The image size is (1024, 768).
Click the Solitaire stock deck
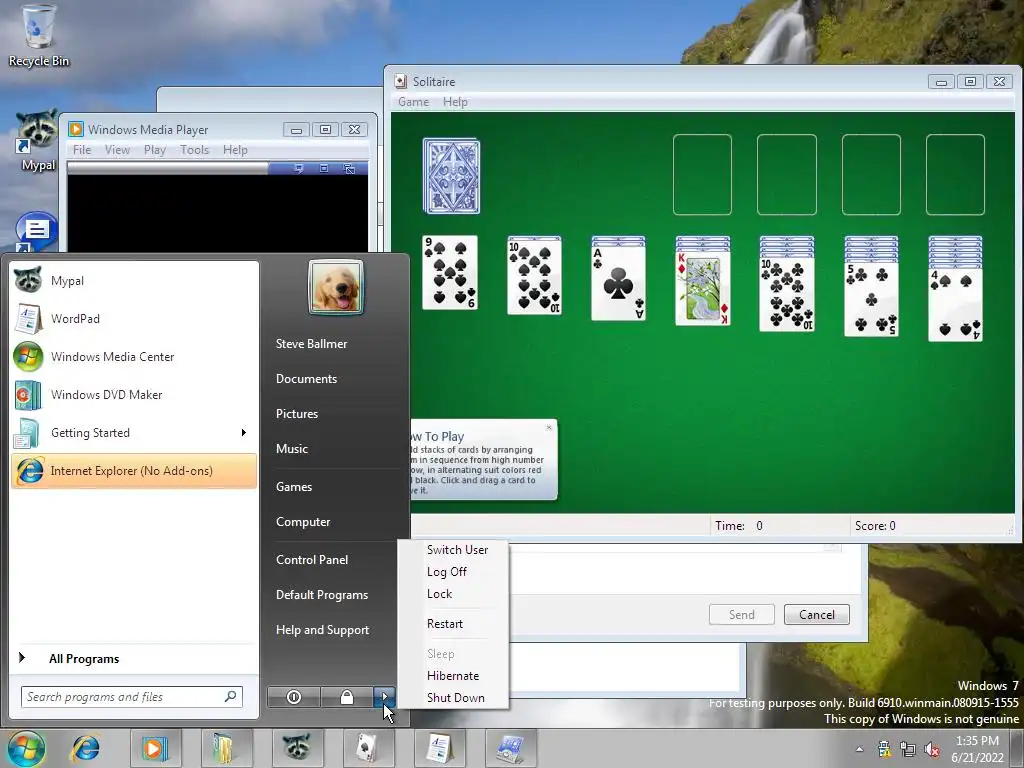451,176
